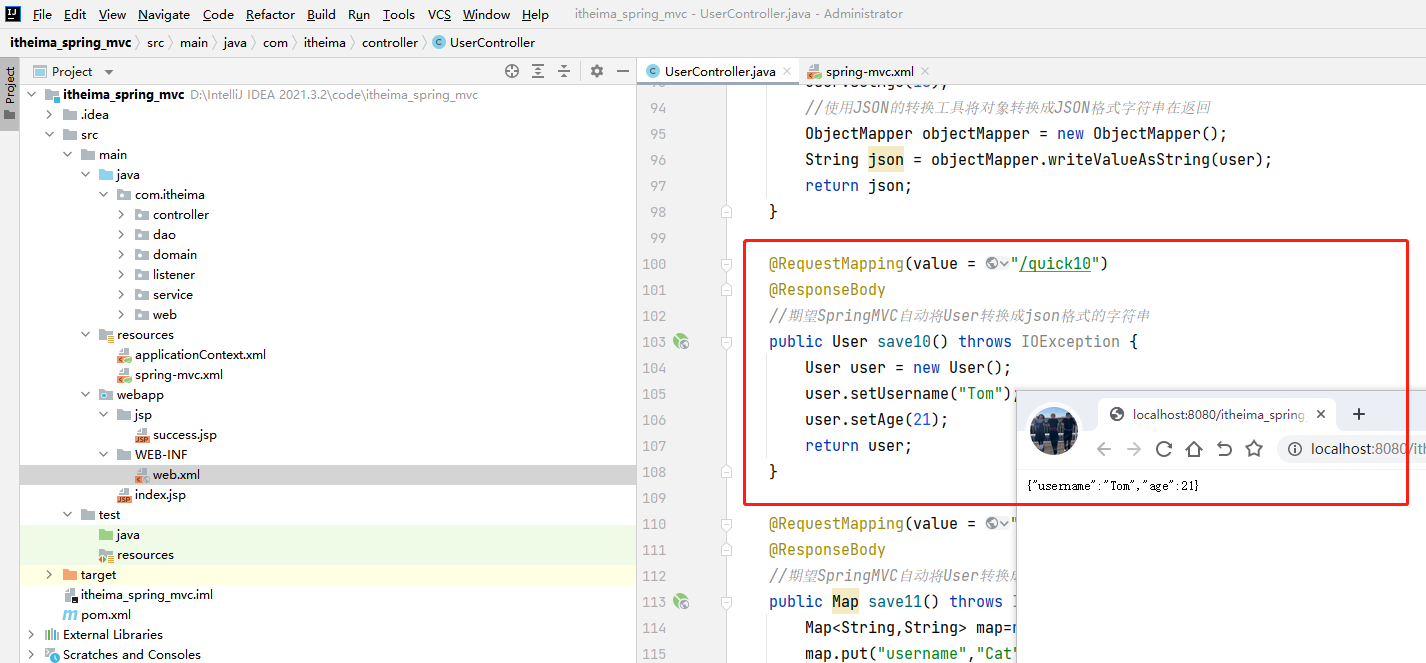Expand Scratches and Consoles node
Image resolution: width=1426 pixels, height=663 pixels.
click(32, 655)
